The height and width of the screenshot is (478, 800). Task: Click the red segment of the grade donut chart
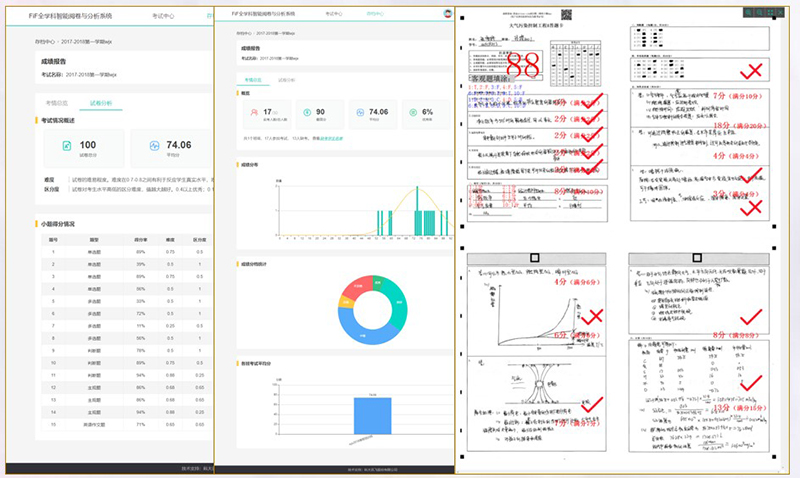point(356,287)
